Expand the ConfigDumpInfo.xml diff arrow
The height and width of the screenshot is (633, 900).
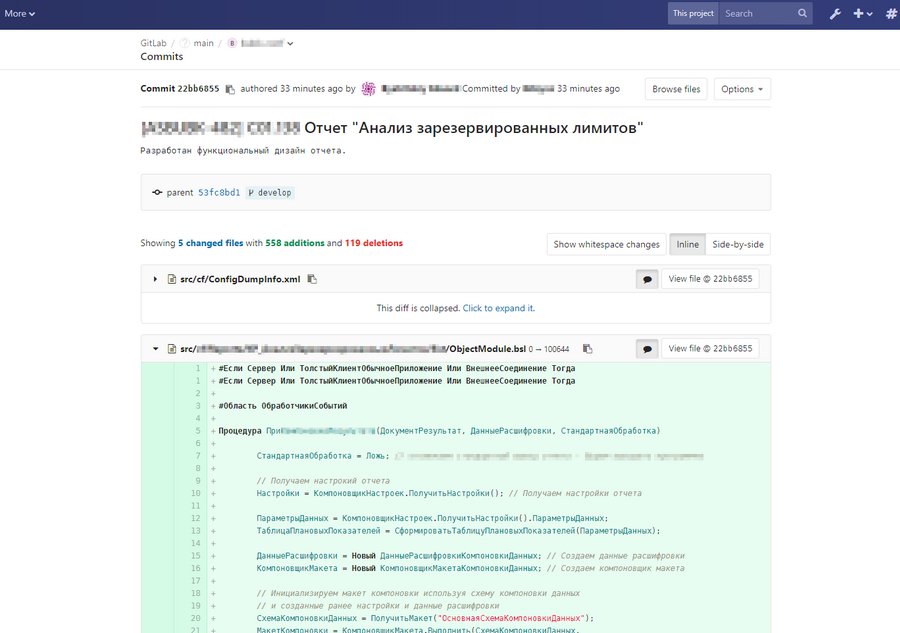click(155, 278)
